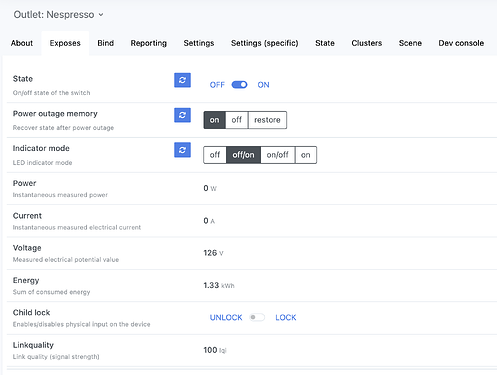Set Indicator mode to on/off
Screen dimensions: 497x375
pyautogui.click(x=278, y=155)
